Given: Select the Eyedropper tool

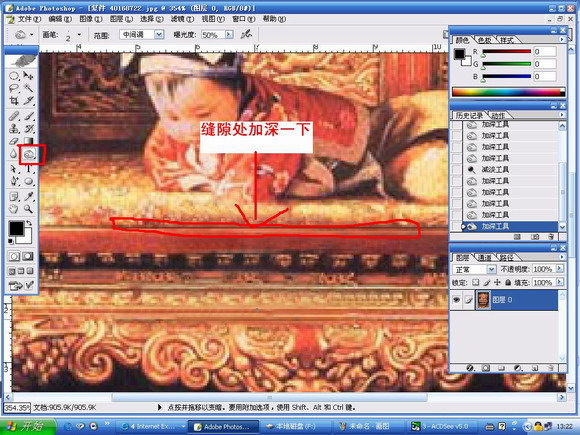Looking at the screenshot, I should 28,196.
